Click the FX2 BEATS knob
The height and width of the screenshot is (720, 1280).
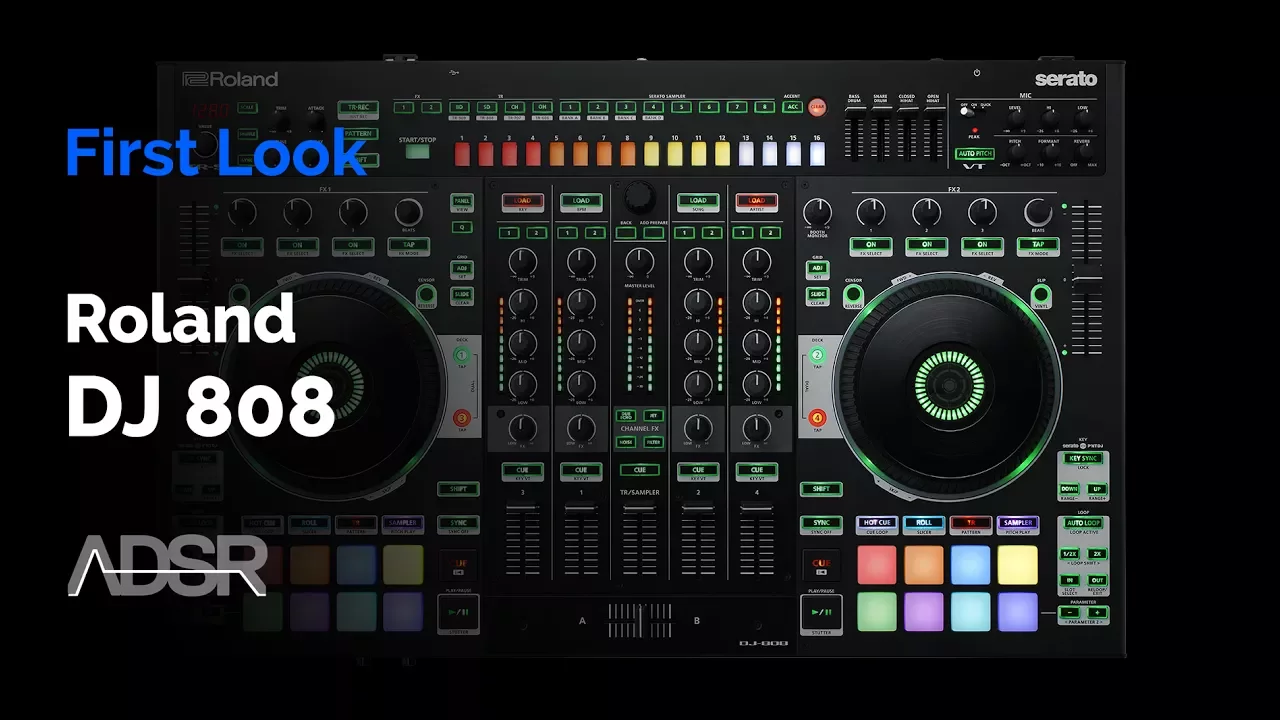(1039, 212)
